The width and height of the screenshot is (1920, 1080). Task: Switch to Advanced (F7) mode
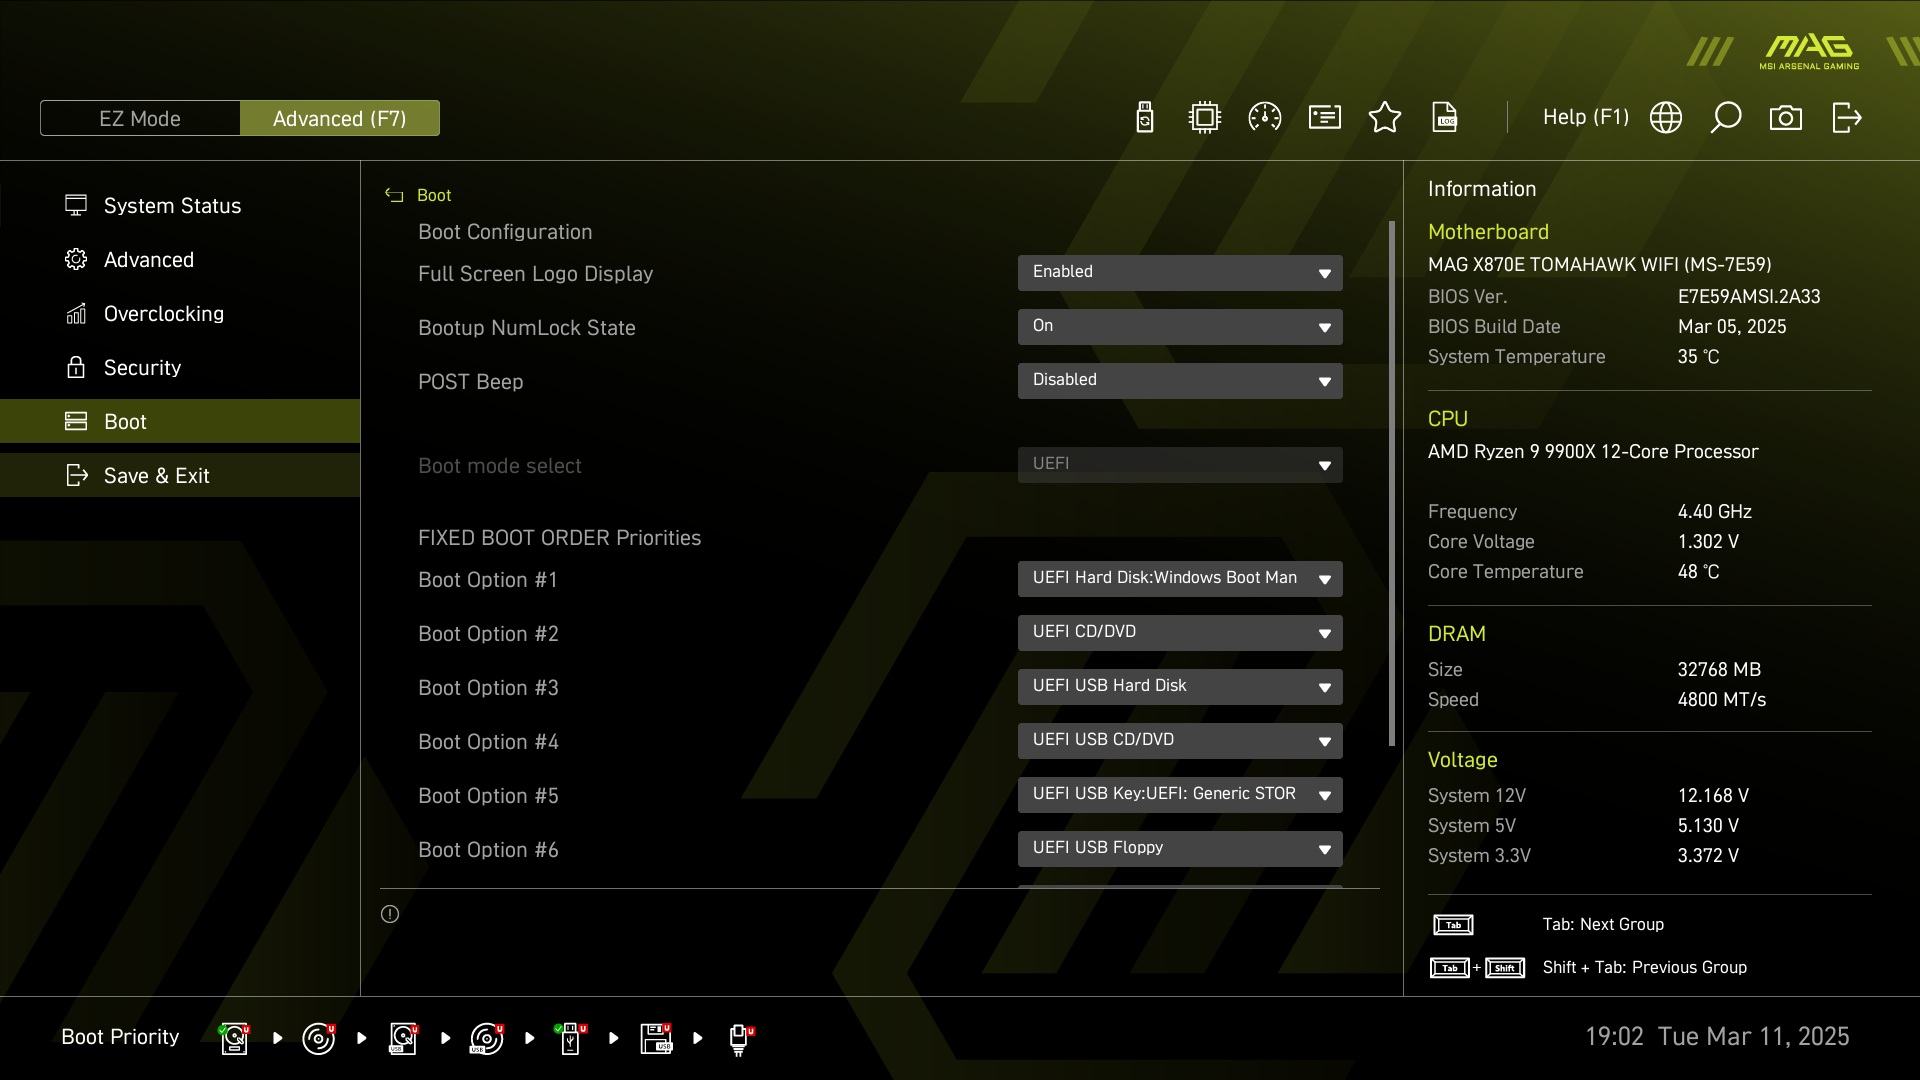pyautogui.click(x=340, y=118)
